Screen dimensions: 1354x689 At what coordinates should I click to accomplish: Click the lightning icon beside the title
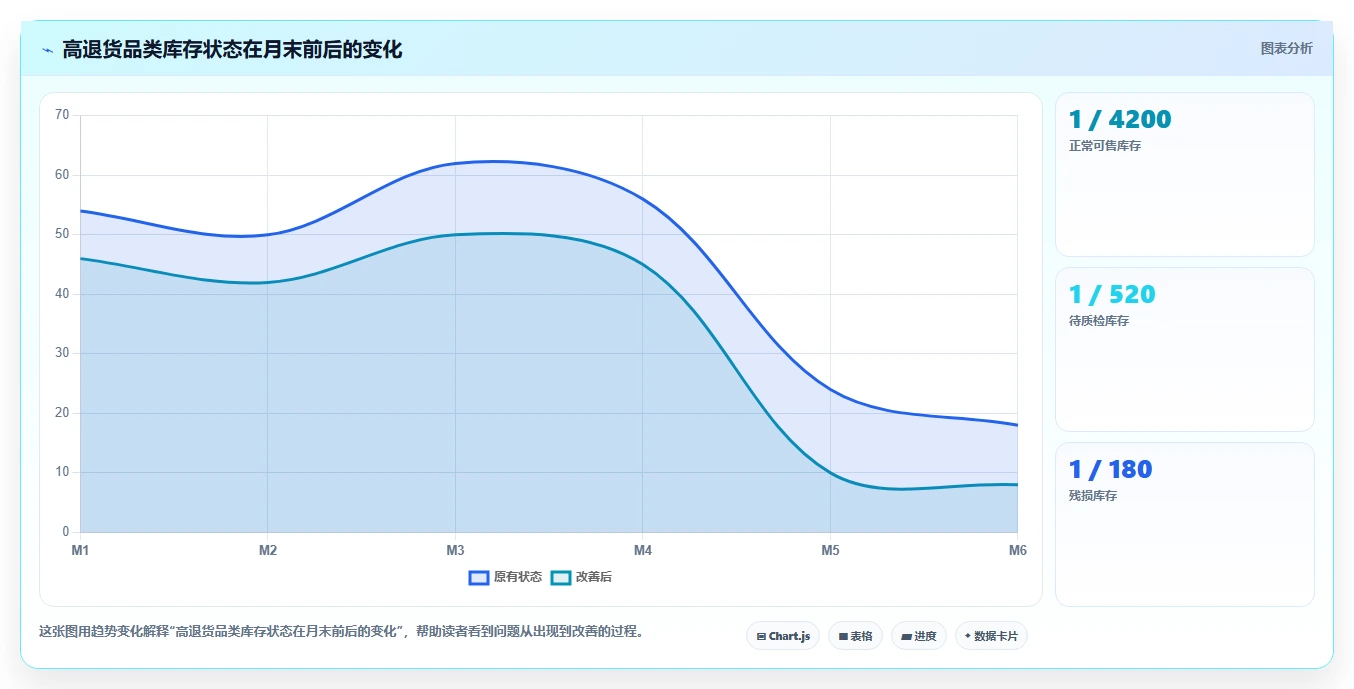tap(48, 50)
